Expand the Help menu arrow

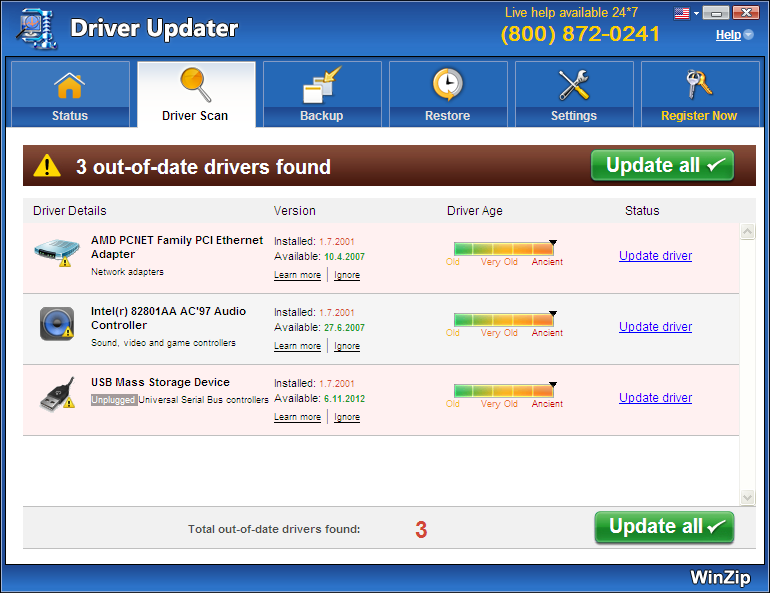coord(748,35)
